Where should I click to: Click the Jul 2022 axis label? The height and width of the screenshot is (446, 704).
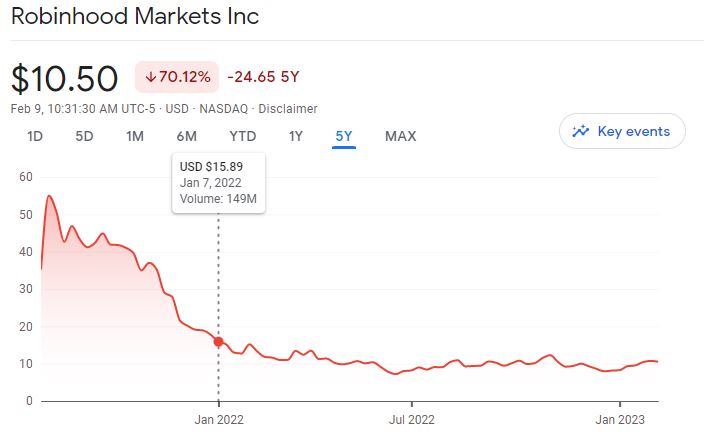(x=410, y=419)
